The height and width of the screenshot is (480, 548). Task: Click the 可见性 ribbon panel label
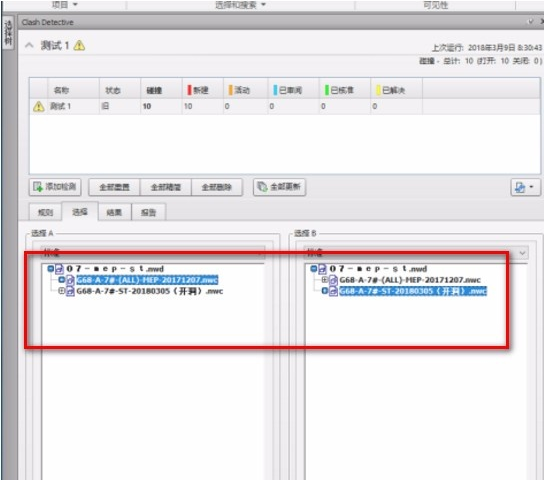pyautogui.click(x=435, y=5)
